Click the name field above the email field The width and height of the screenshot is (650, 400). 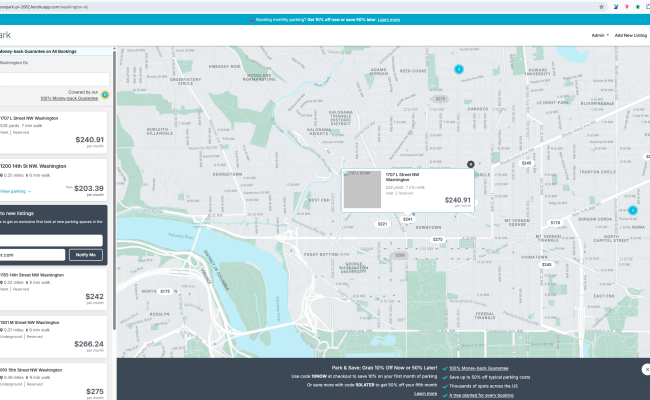click(51, 240)
